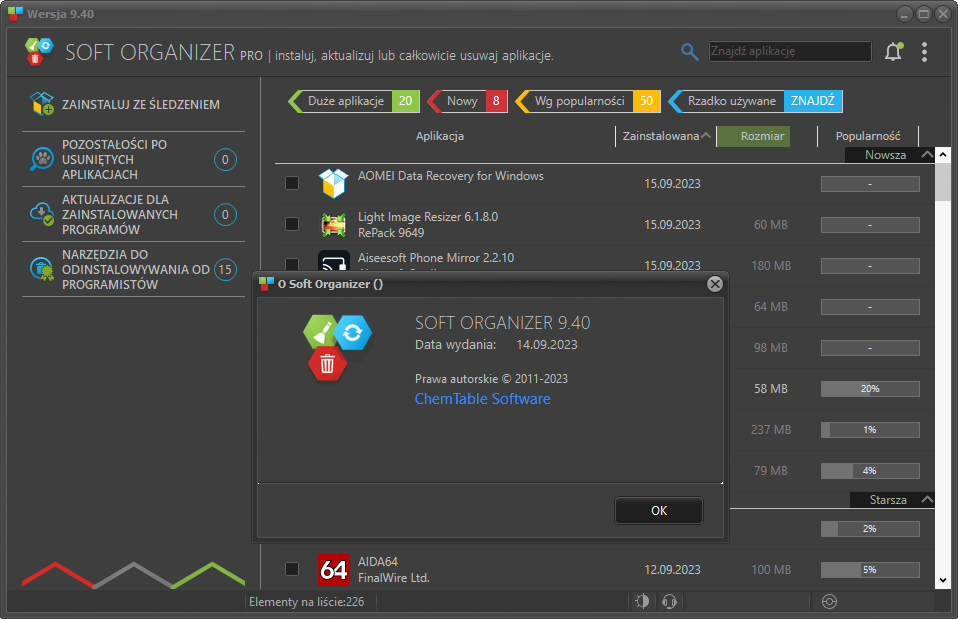
Task: Click the Soft Organizer logo in header
Action: (x=39, y=51)
